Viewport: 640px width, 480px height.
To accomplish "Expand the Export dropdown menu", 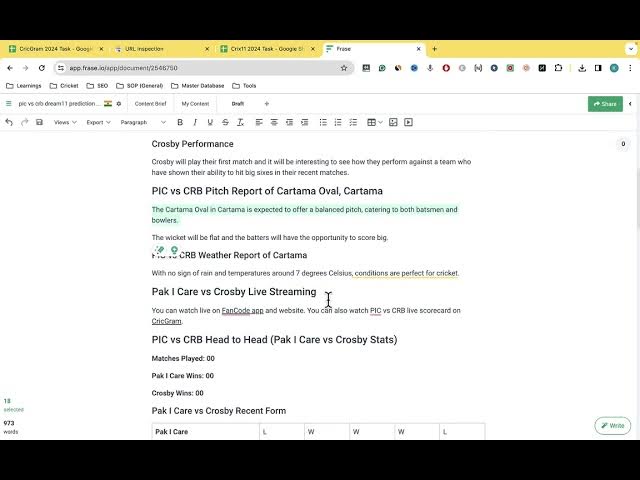I will (x=98, y=122).
